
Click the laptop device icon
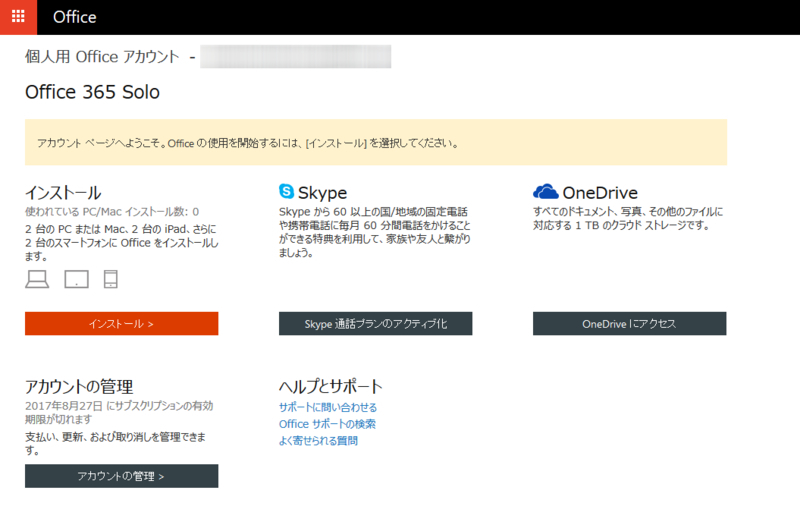click(37, 279)
